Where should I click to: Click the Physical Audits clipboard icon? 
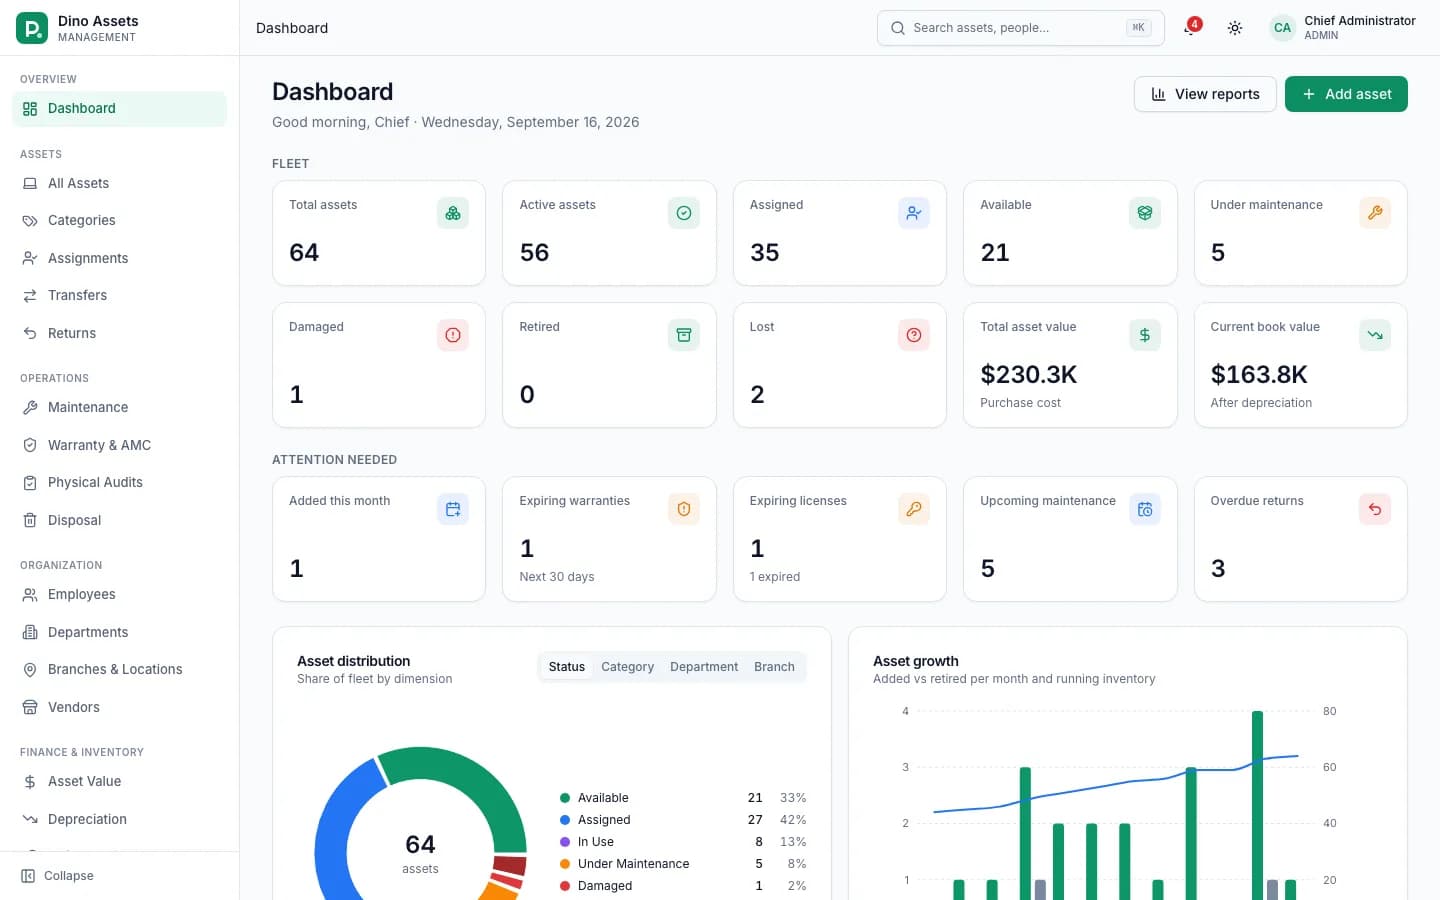point(30,482)
